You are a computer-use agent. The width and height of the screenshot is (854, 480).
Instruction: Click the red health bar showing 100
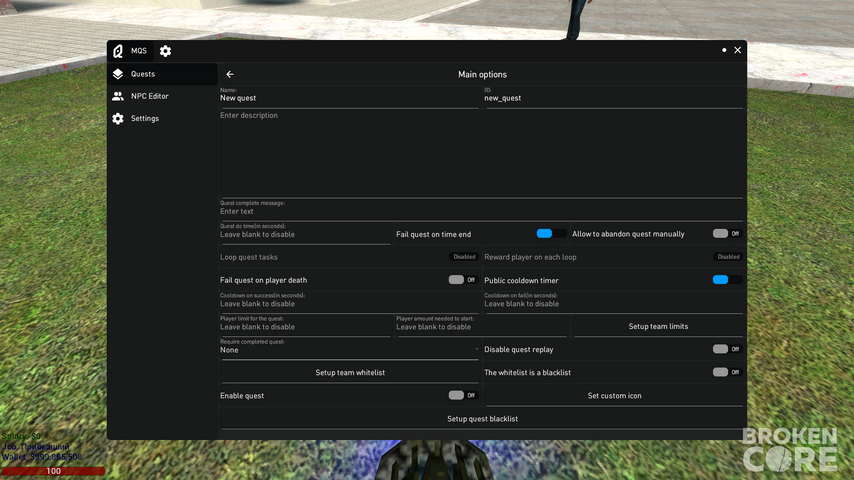[53, 471]
